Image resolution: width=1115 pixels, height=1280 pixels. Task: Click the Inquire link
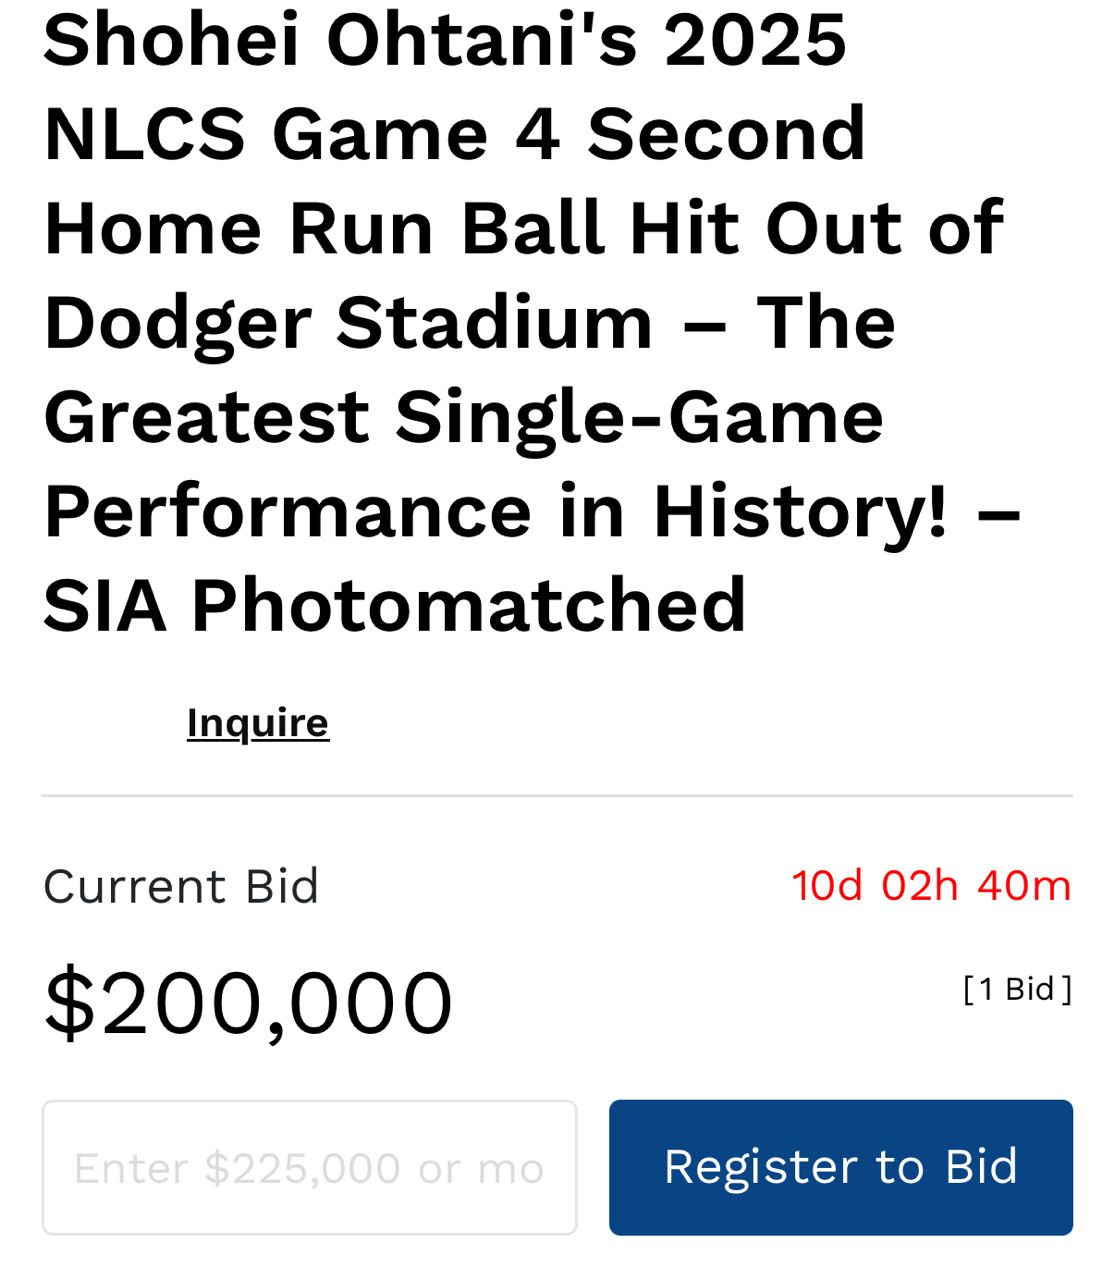pyautogui.click(x=258, y=723)
